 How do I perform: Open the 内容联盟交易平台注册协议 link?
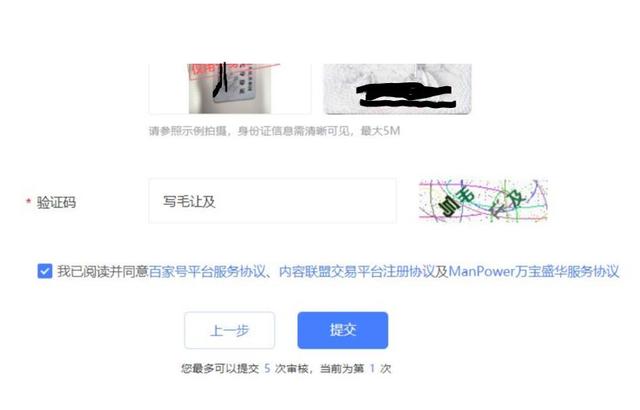coord(356,271)
